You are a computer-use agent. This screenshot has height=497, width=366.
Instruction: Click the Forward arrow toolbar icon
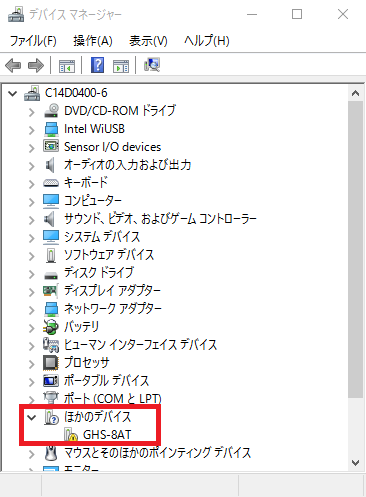point(36,65)
